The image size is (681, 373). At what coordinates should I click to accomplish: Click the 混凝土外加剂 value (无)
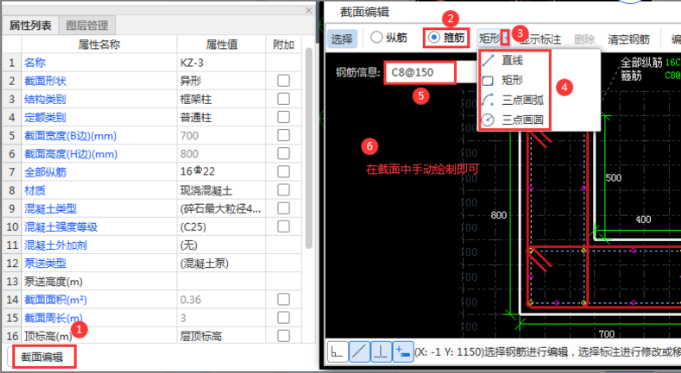(x=188, y=245)
